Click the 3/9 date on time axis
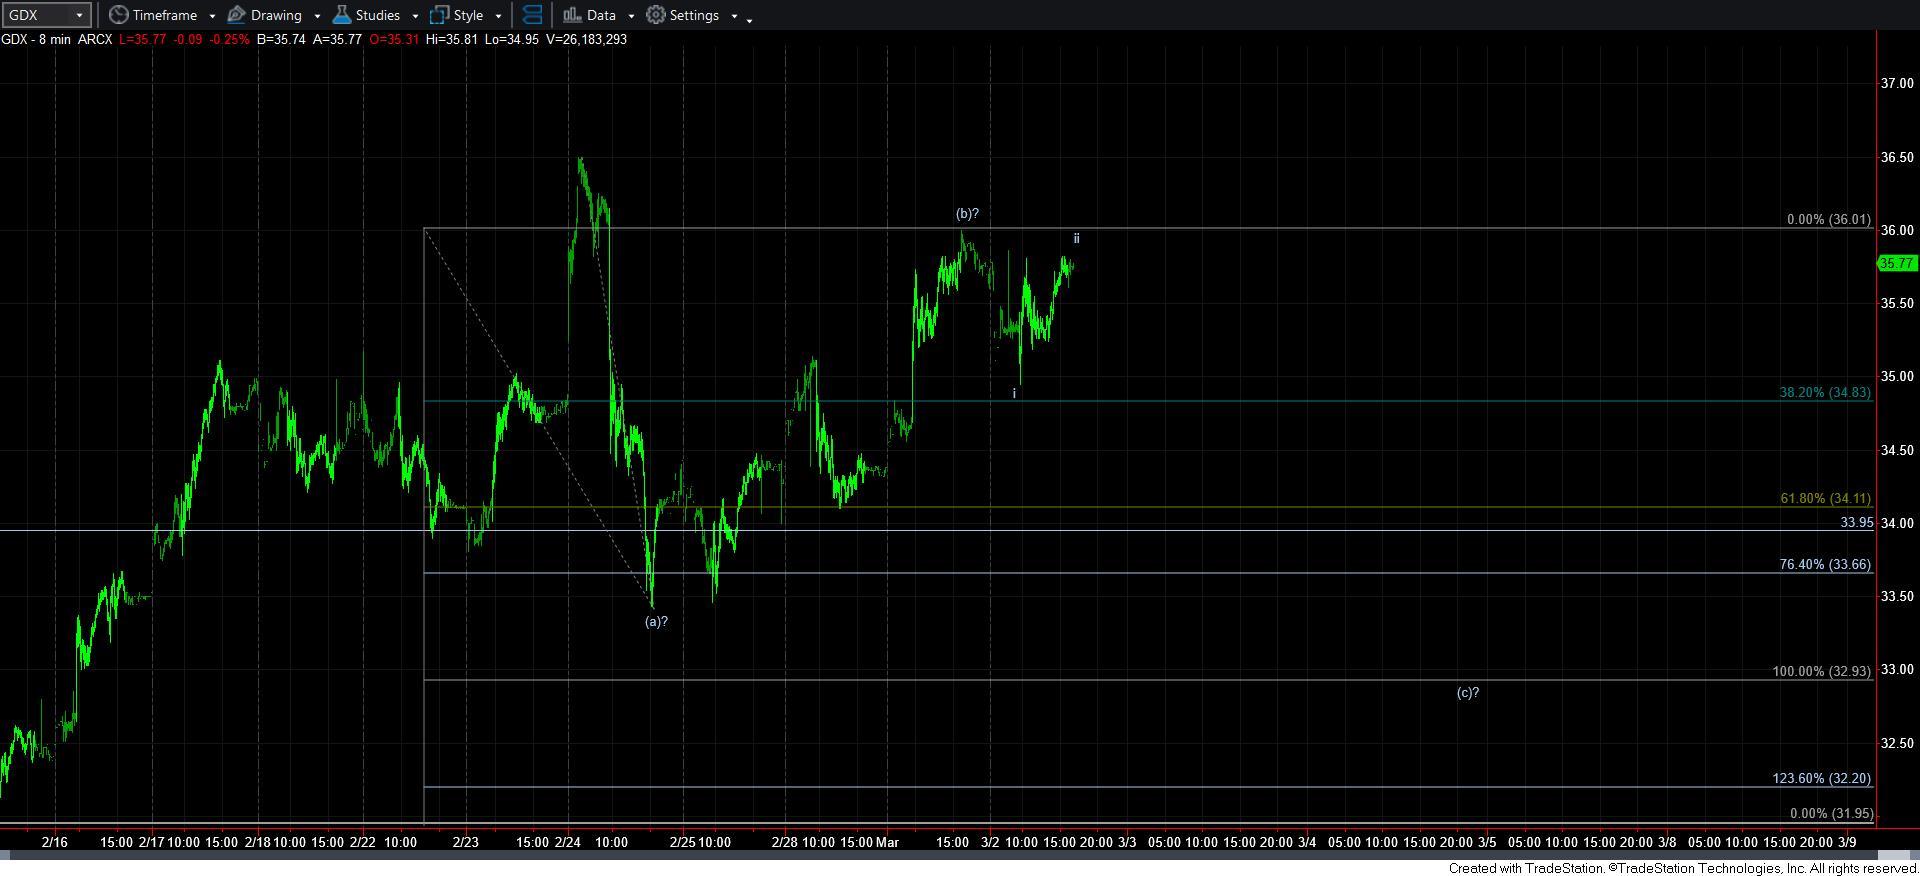Viewport: 1920px width, 876px height. click(1847, 842)
